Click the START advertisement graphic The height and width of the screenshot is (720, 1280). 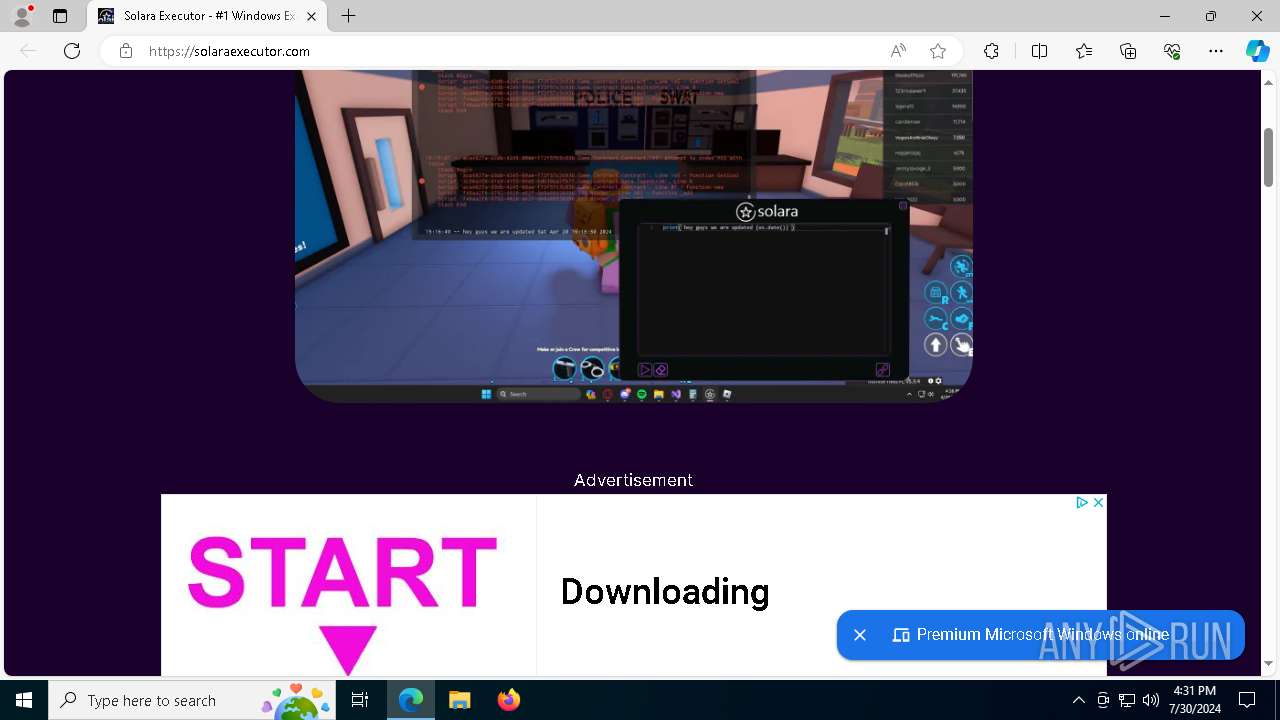click(x=342, y=603)
